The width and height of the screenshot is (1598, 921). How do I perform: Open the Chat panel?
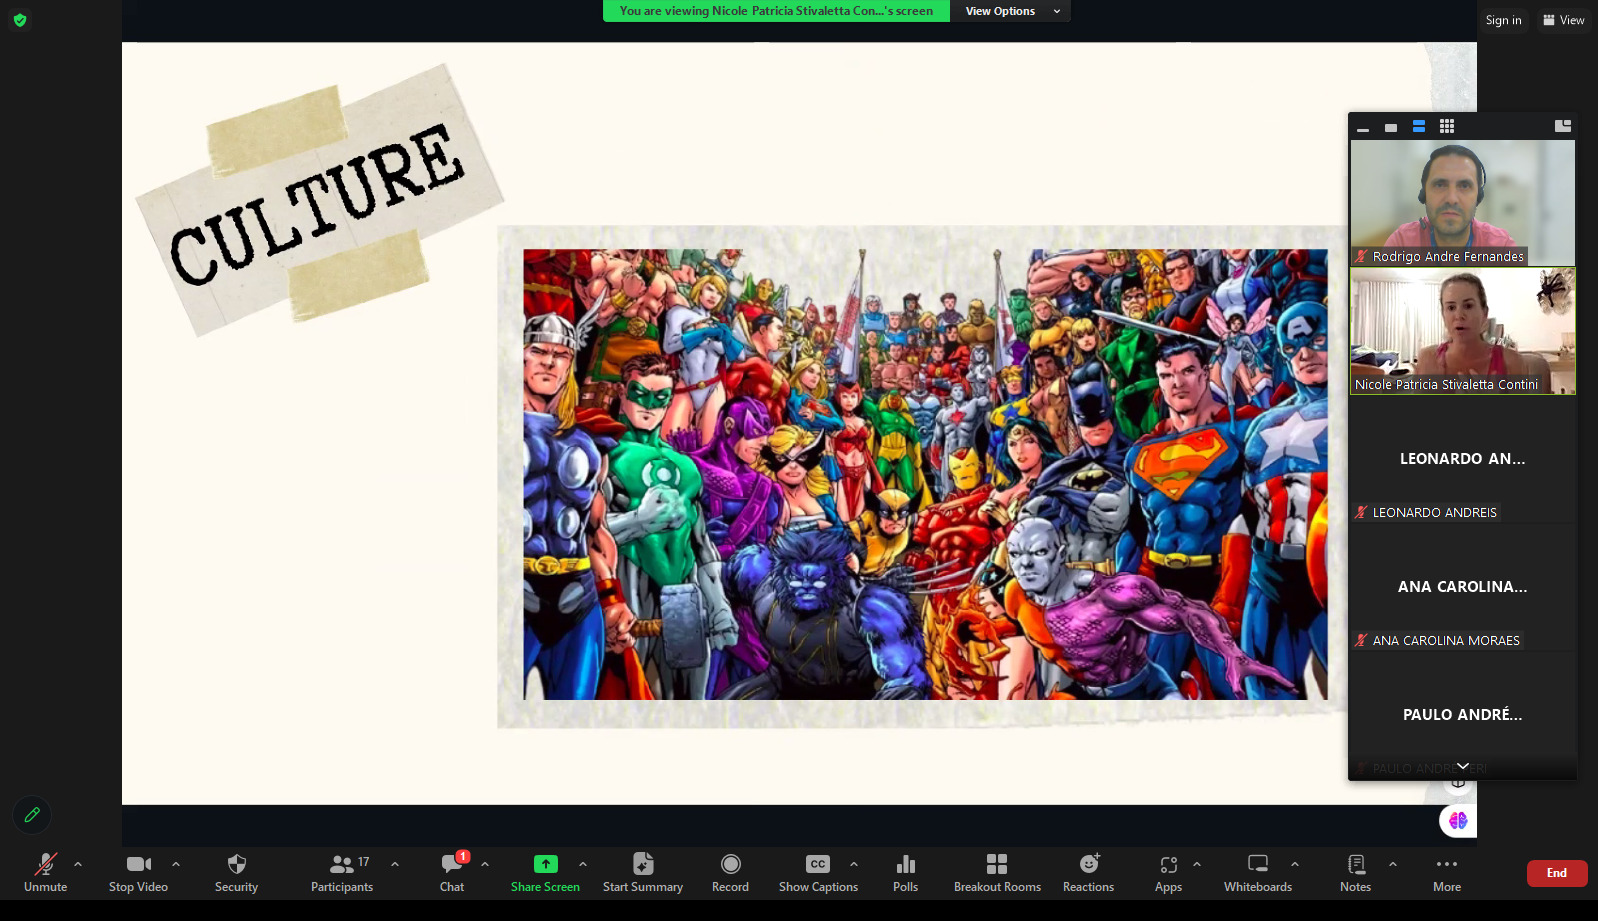452,872
